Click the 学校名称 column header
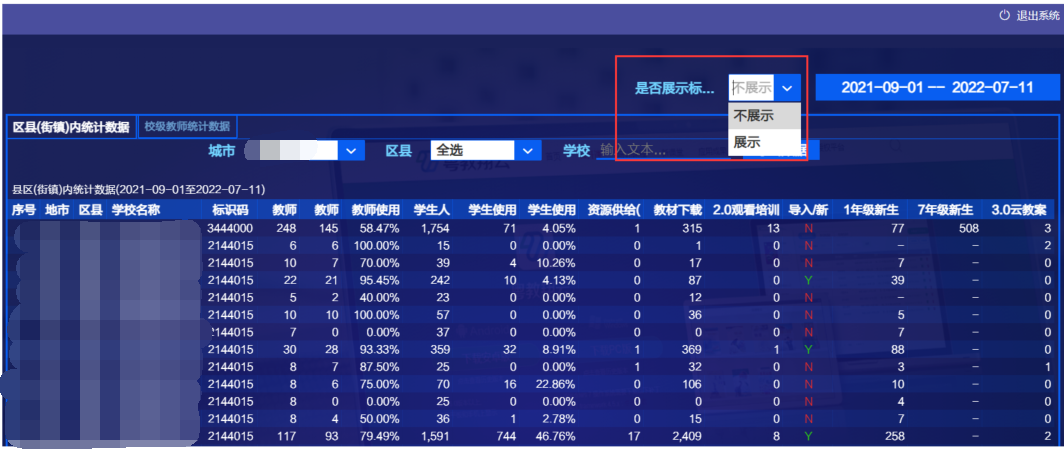Image resolution: width=1064 pixels, height=450 pixels. pos(136,210)
